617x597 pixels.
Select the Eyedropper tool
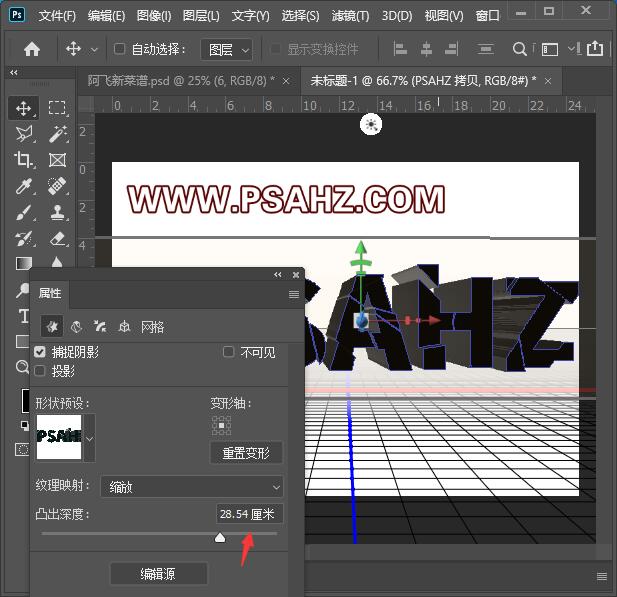tap(24, 186)
